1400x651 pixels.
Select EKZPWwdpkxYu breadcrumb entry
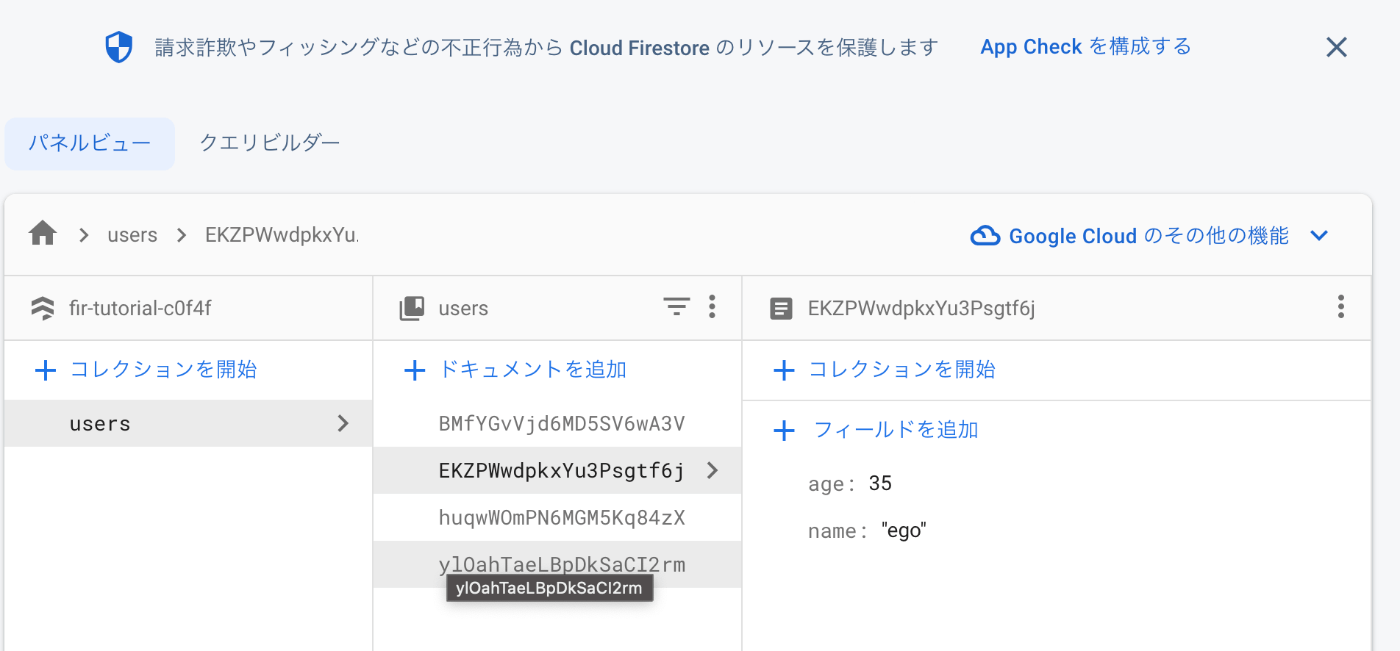point(281,235)
